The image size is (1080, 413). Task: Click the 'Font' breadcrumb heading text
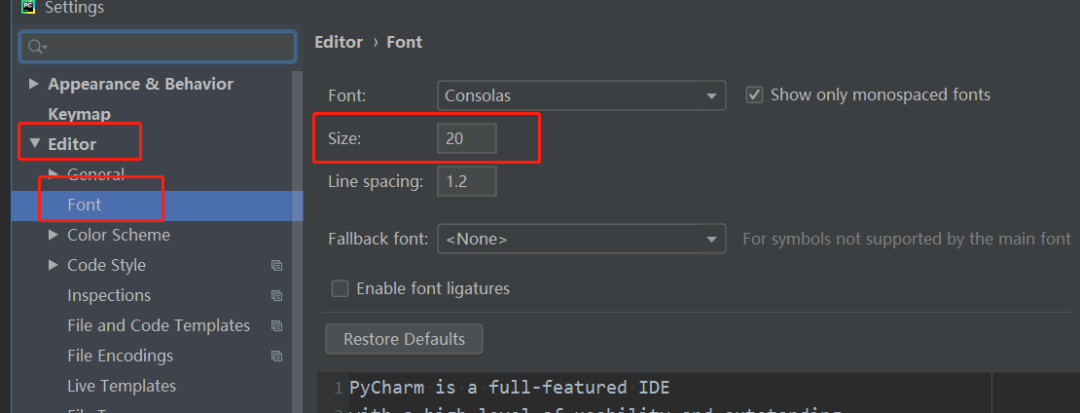pyautogui.click(x=404, y=42)
